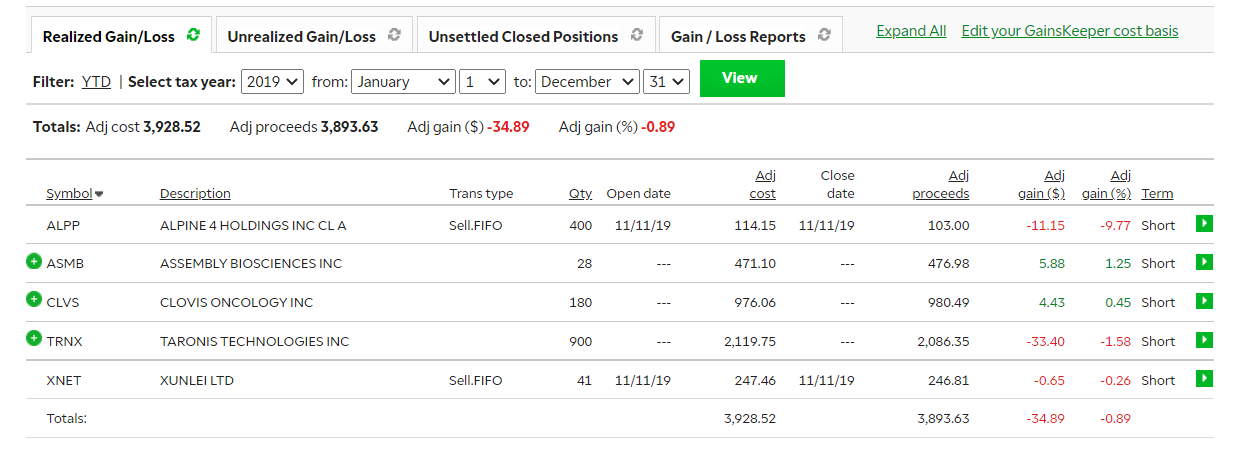Click the green arrow icon in ALPP row

(x=1204, y=224)
